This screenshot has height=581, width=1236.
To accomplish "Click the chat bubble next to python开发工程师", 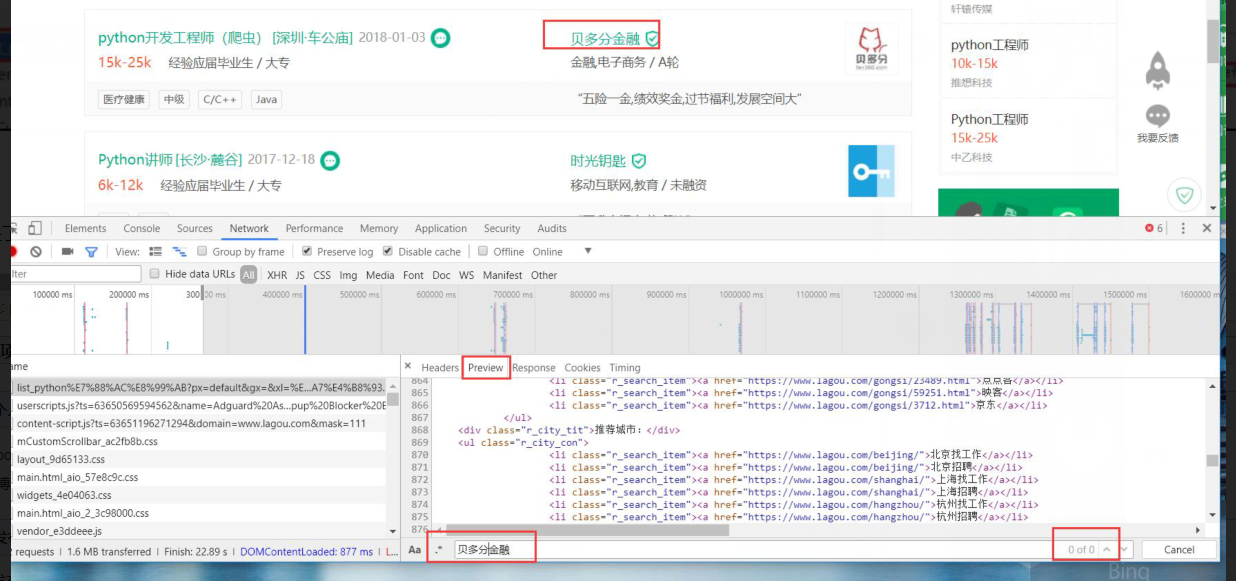I will (440, 38).
